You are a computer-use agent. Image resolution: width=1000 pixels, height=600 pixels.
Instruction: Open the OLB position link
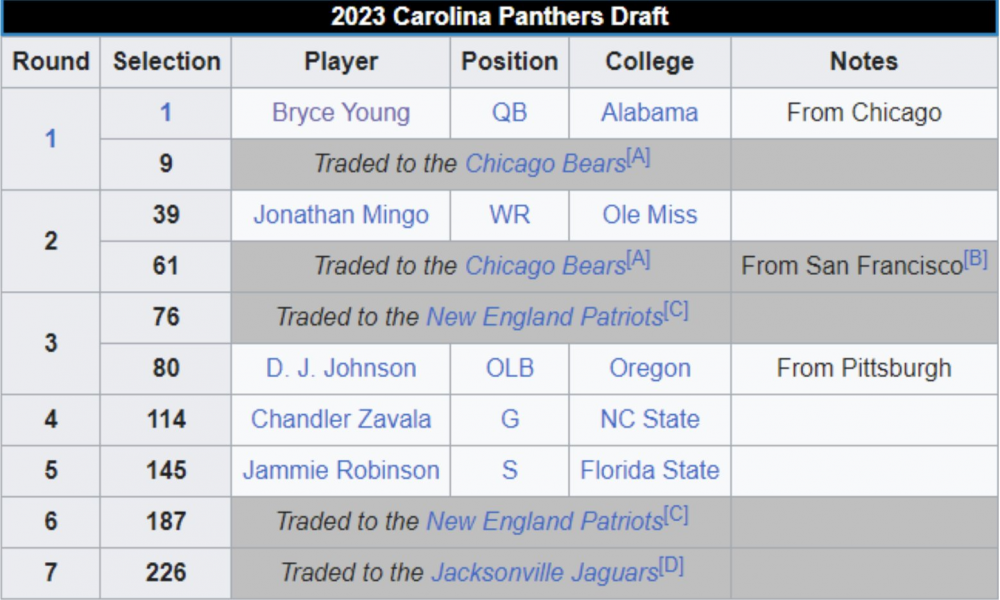(509, 368)
